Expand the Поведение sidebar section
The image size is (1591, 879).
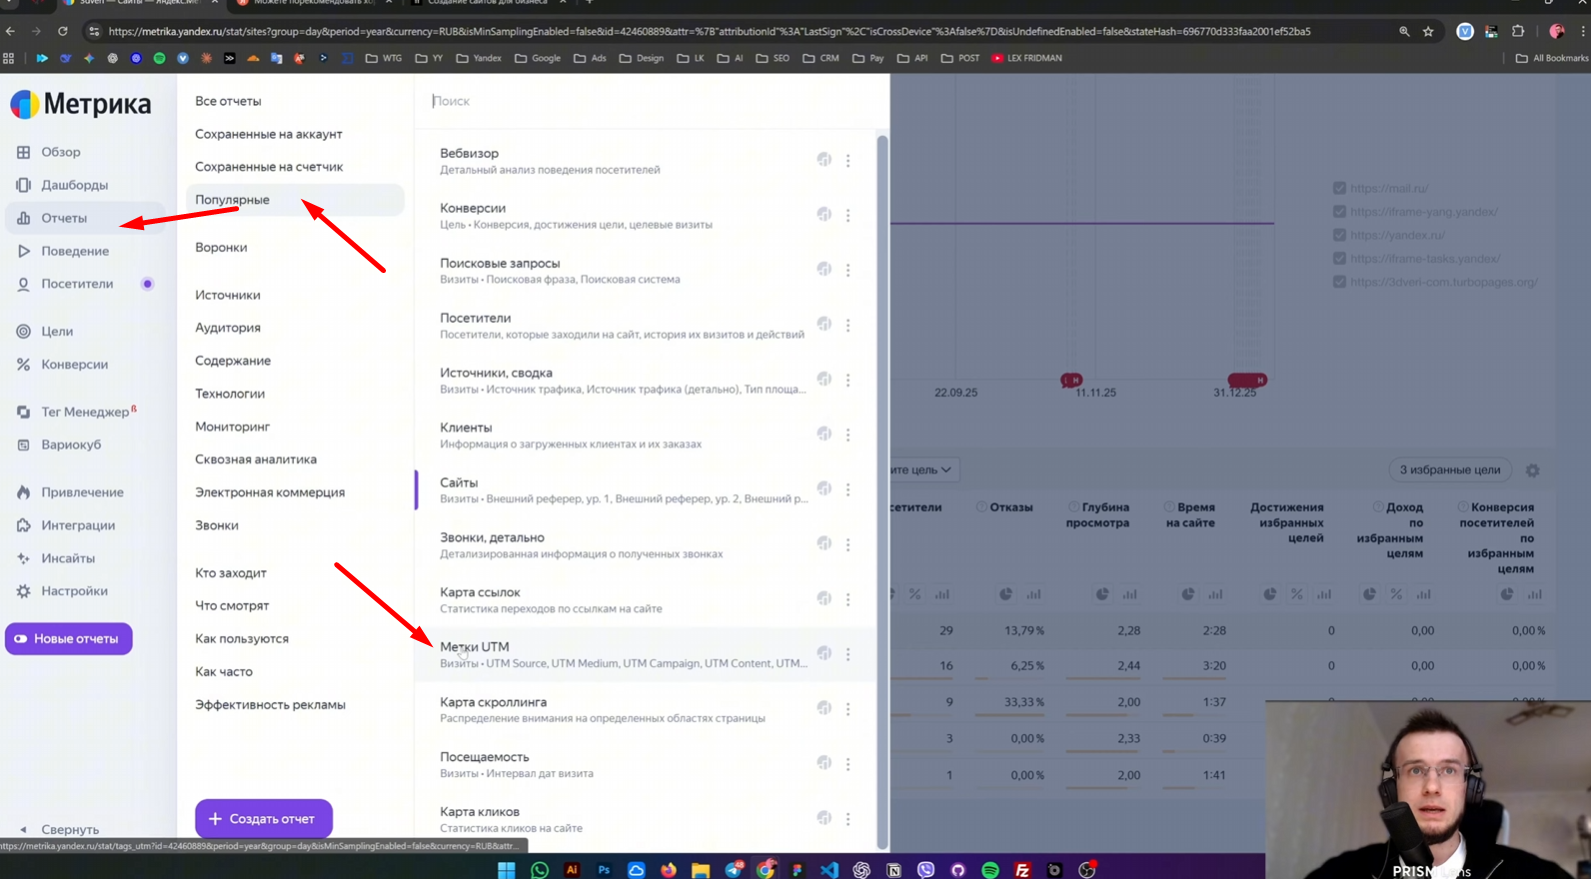(x=75, y=251)
